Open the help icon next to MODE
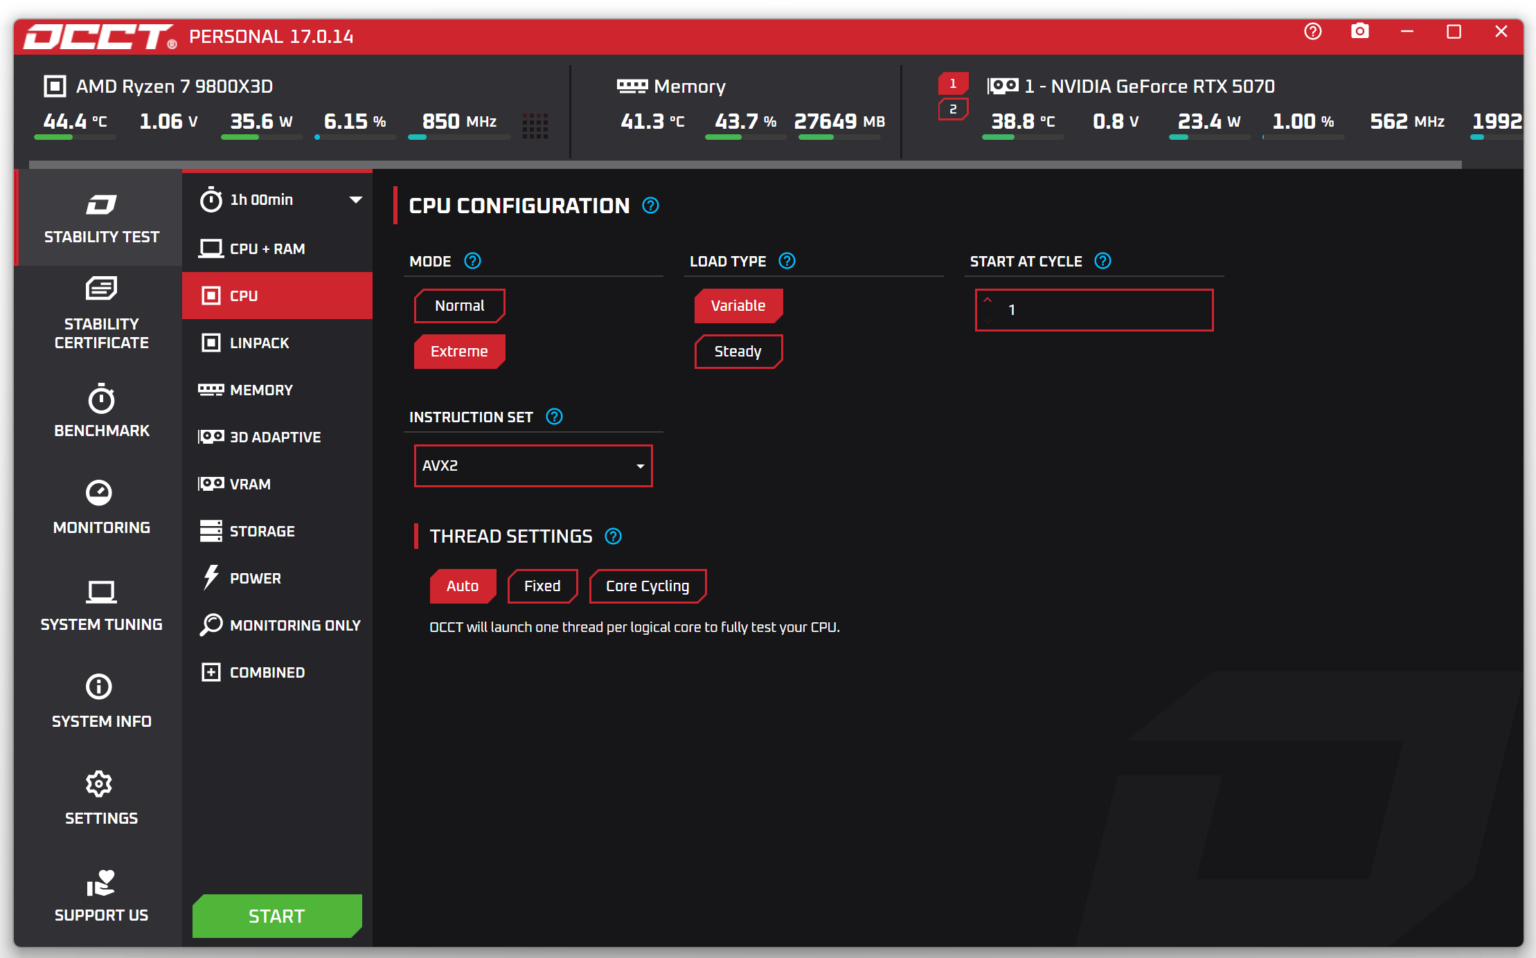 coord(473,261)
